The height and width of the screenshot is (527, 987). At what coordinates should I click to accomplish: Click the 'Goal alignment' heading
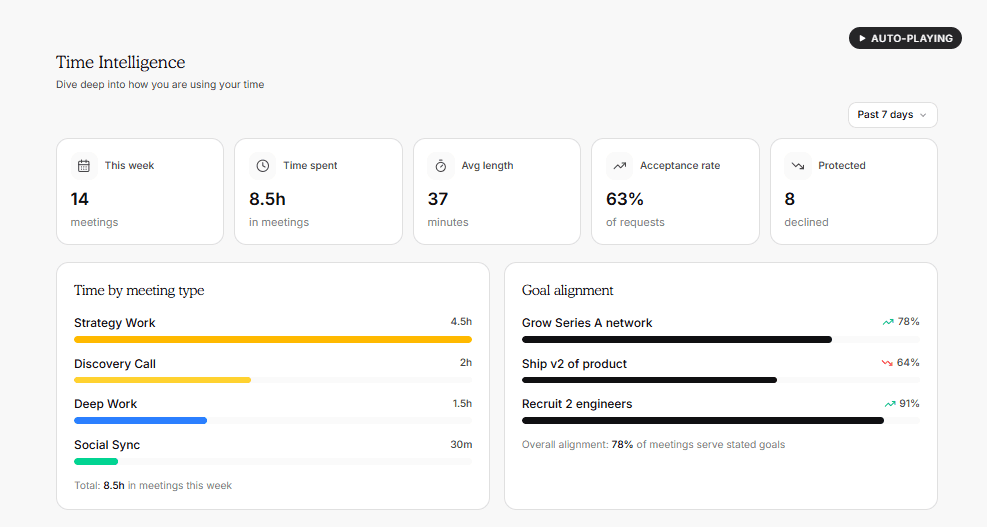567,290
